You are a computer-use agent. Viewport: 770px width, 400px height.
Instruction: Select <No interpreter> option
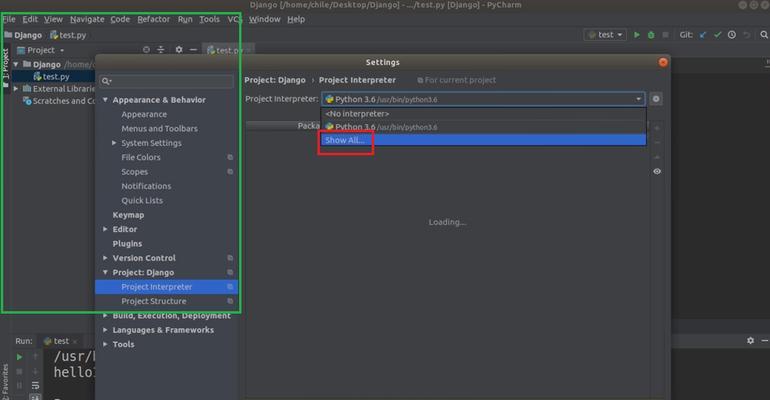pos(484,114)
